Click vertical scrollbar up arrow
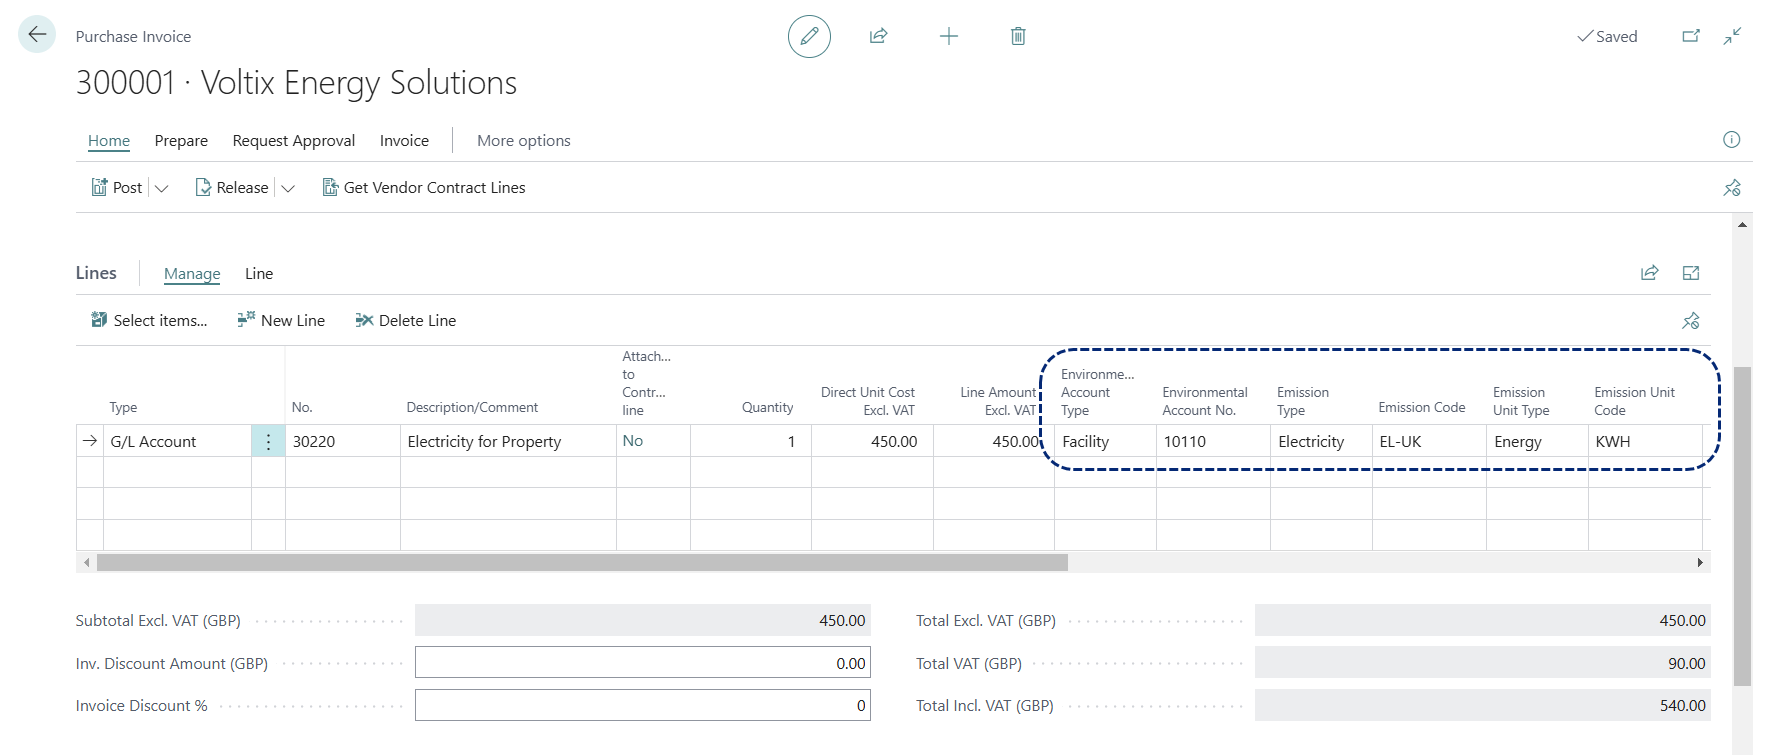Viewport: 1770px width, 755px height. click(x=1742, y=225)
